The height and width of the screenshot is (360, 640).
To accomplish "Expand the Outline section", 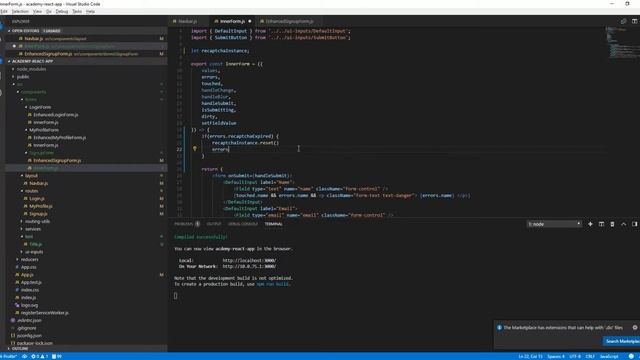I will 20,349.
